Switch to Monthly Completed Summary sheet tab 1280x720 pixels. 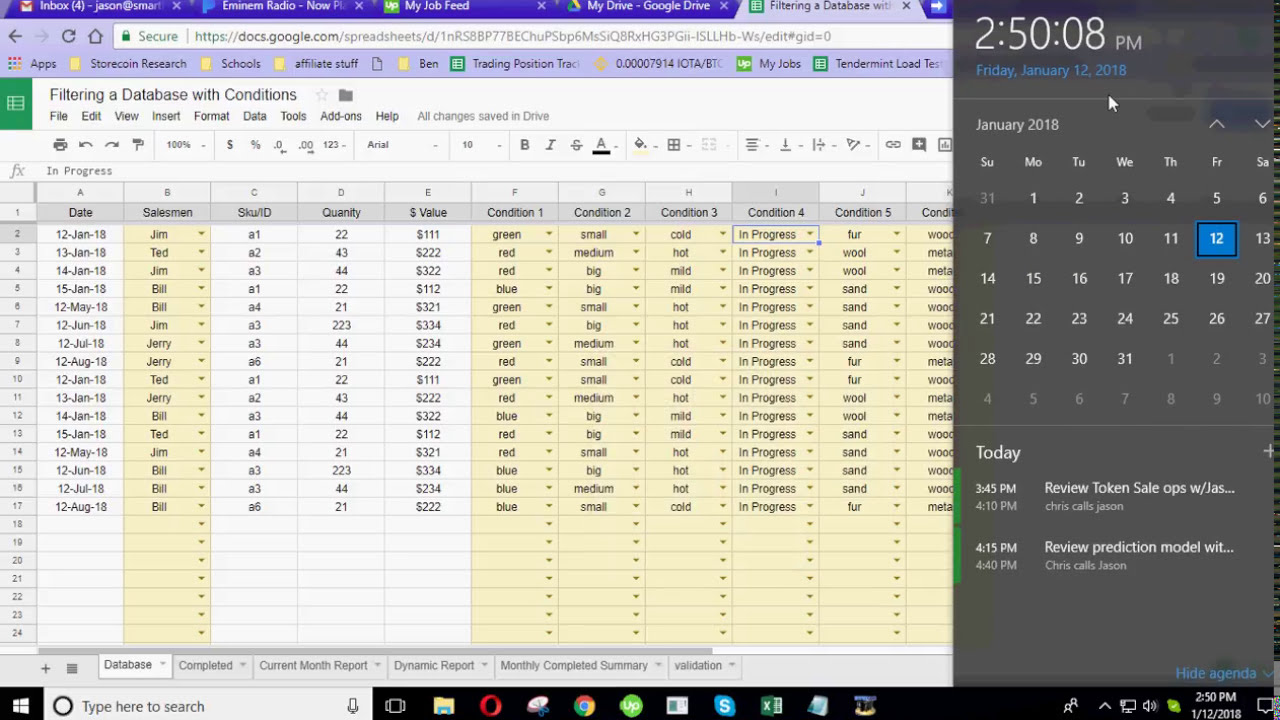coord(574,666)
